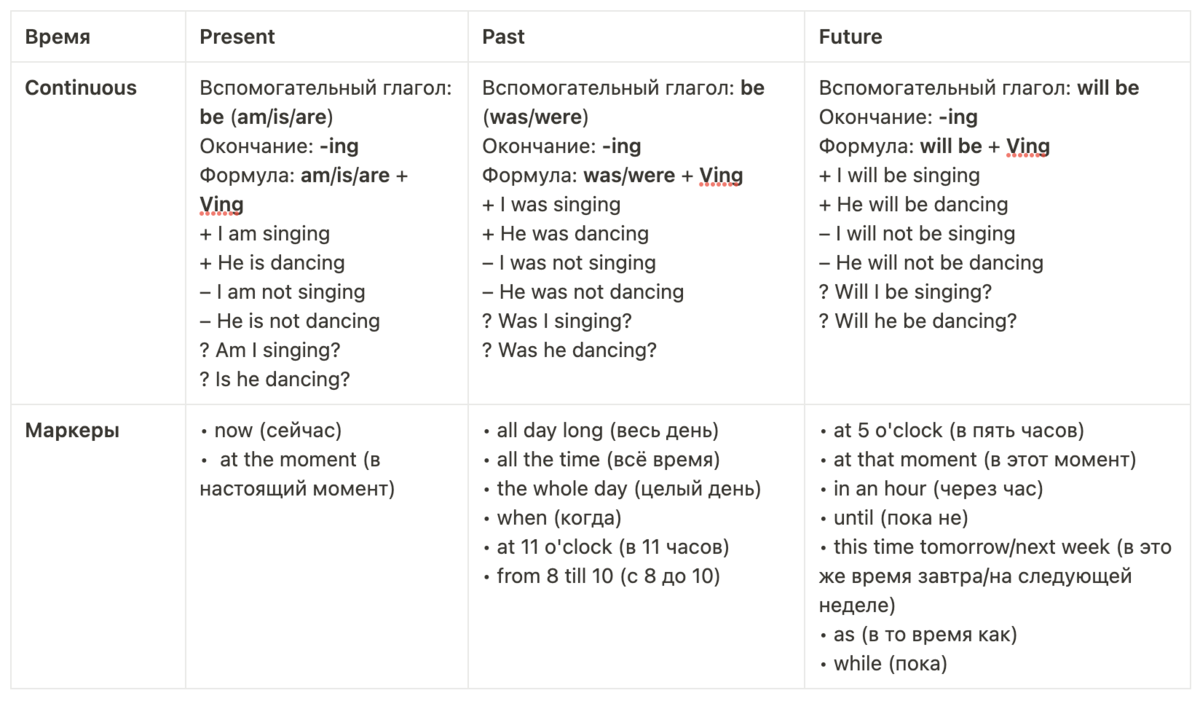Select the 'Future' column header
This screenshot has width=1200, height=701.
(850, 37)
